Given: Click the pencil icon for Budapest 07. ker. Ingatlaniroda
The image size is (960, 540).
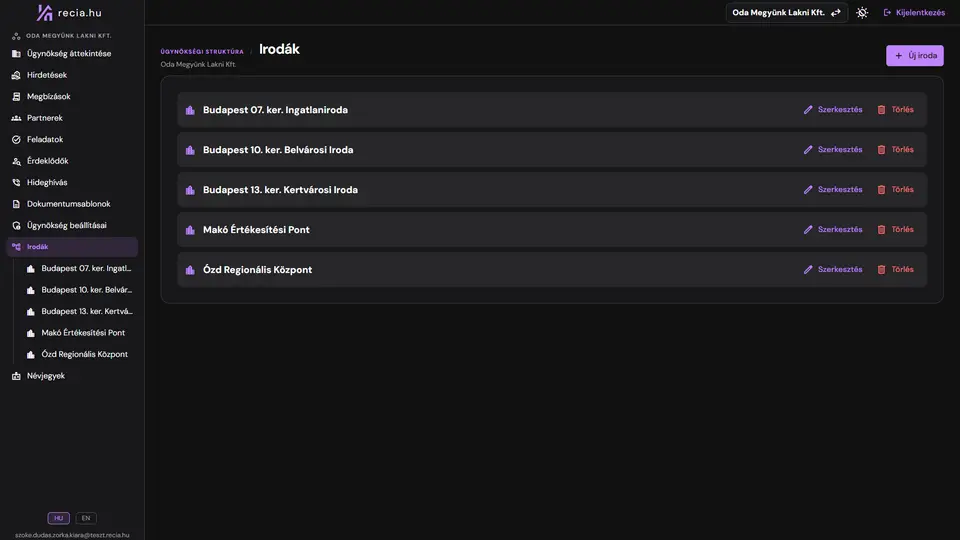Looking at the screenshot, I should pos(808,110).
